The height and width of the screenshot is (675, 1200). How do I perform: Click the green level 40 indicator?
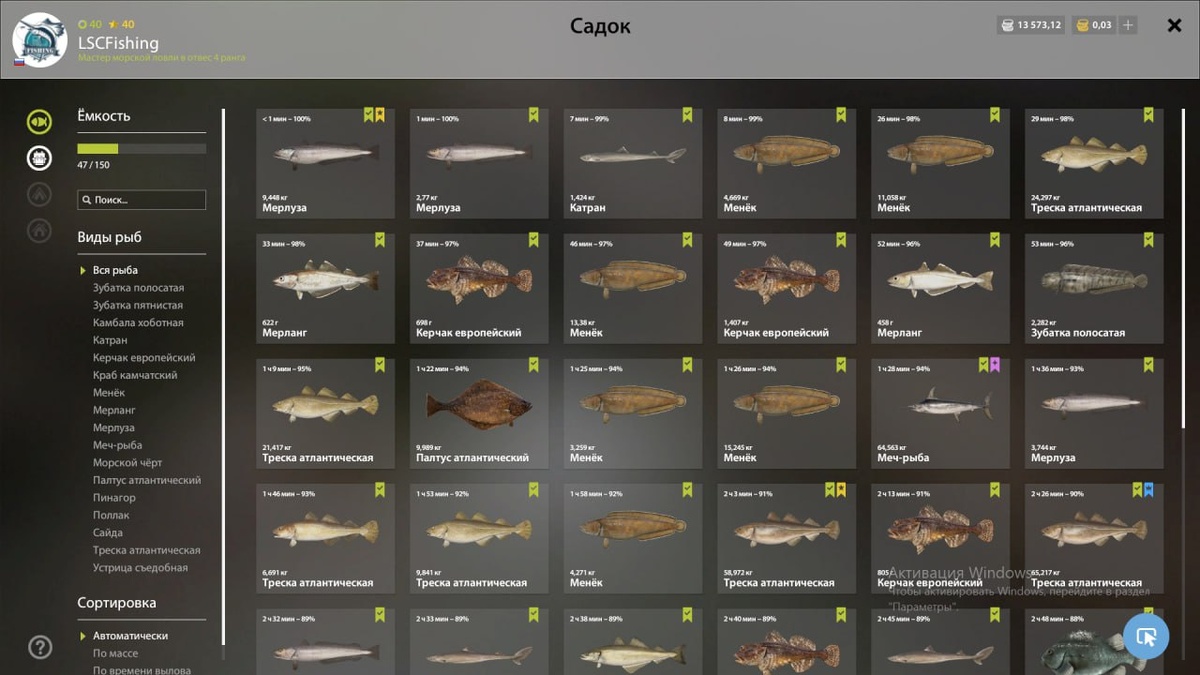pos(90,24)
